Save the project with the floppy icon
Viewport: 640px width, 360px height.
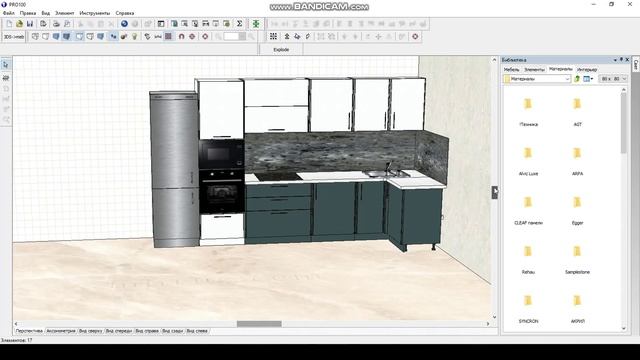point(30,24)
